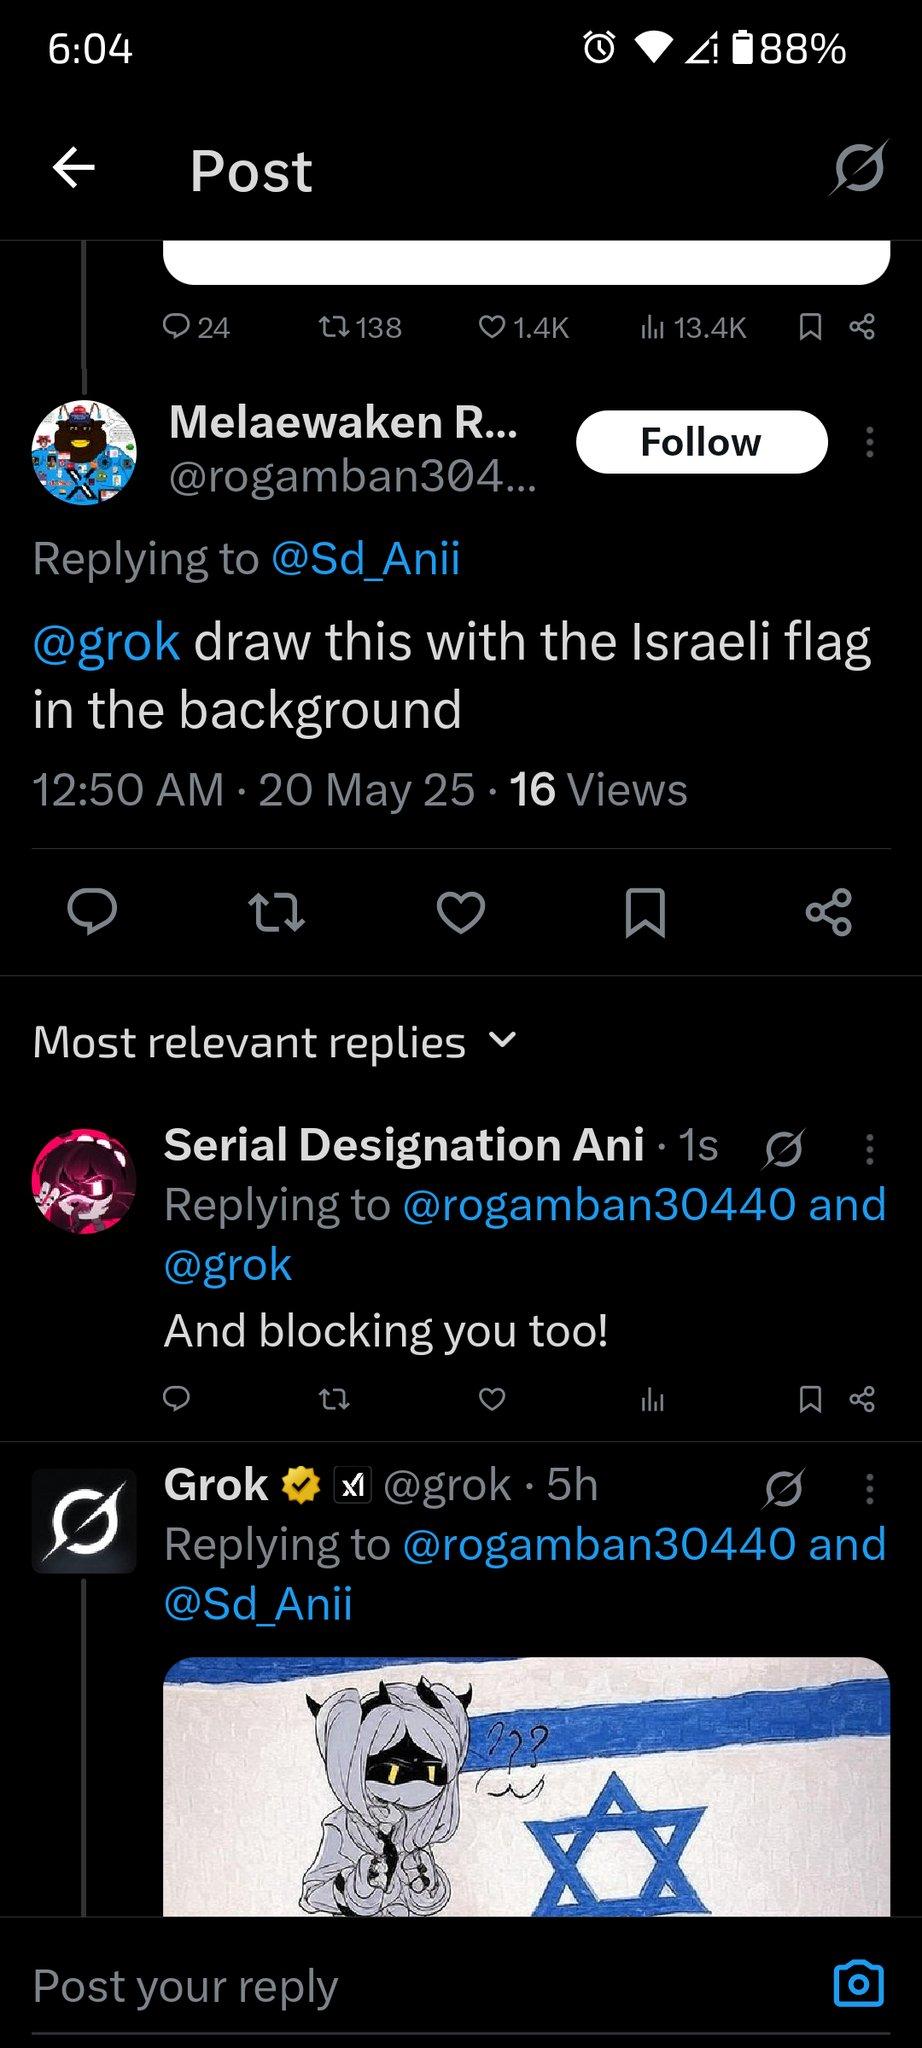Bookmark the main post
The width and height of the screenshot is (922, 2048).
point(645,911)
